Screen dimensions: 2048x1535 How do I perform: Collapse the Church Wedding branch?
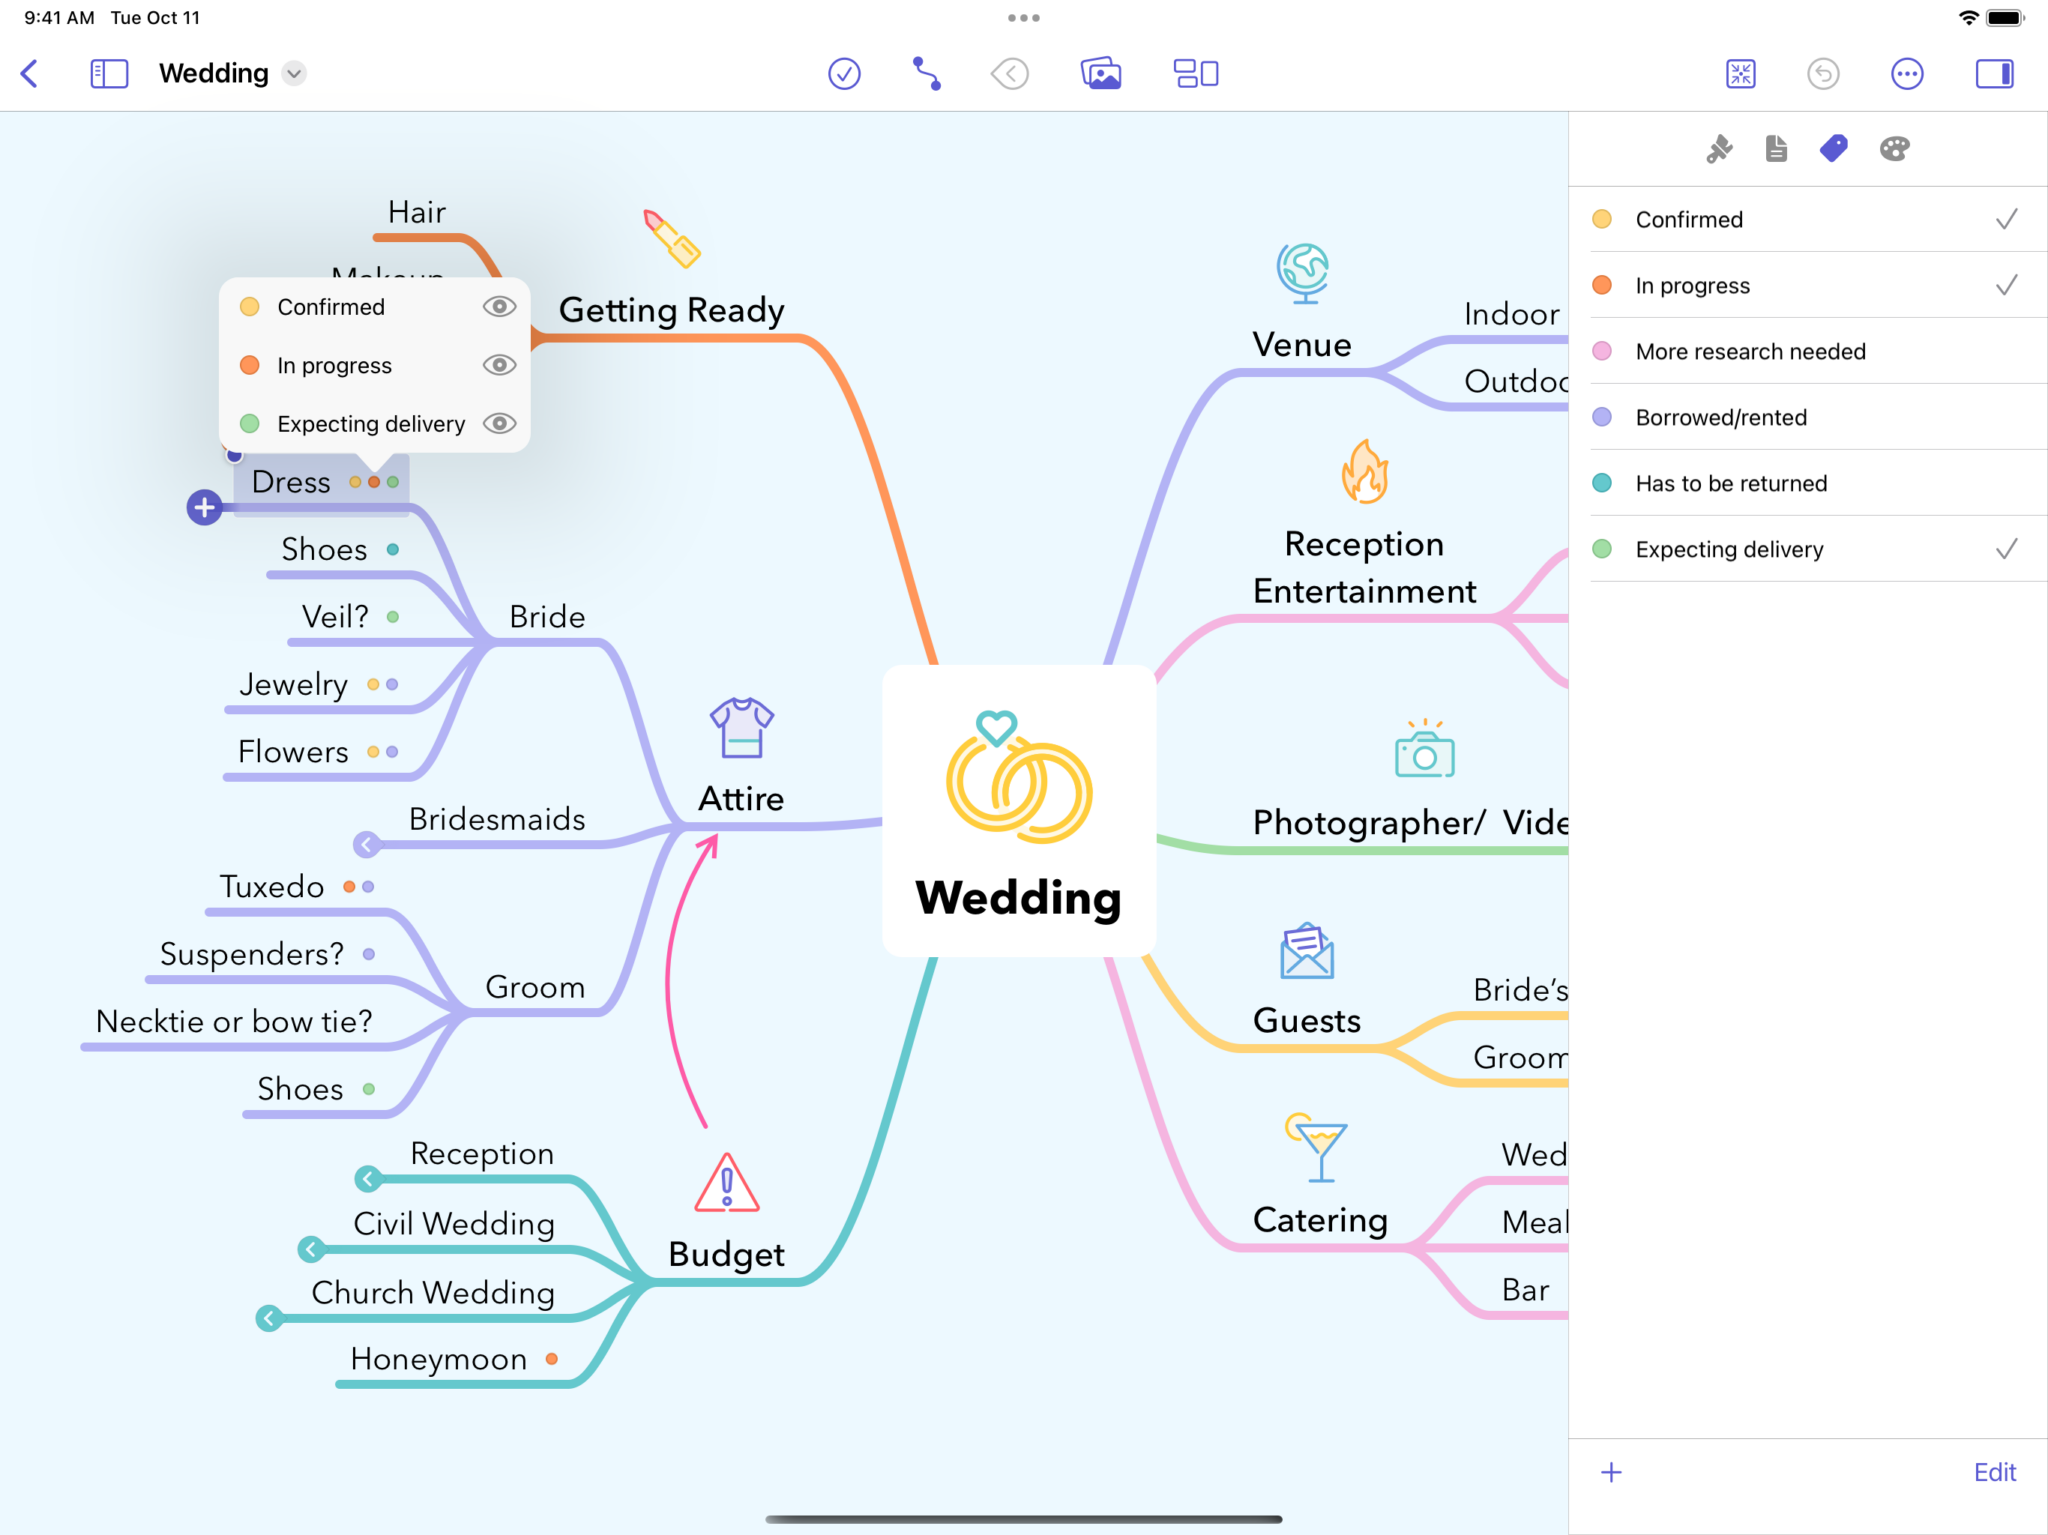(270, 1318)
